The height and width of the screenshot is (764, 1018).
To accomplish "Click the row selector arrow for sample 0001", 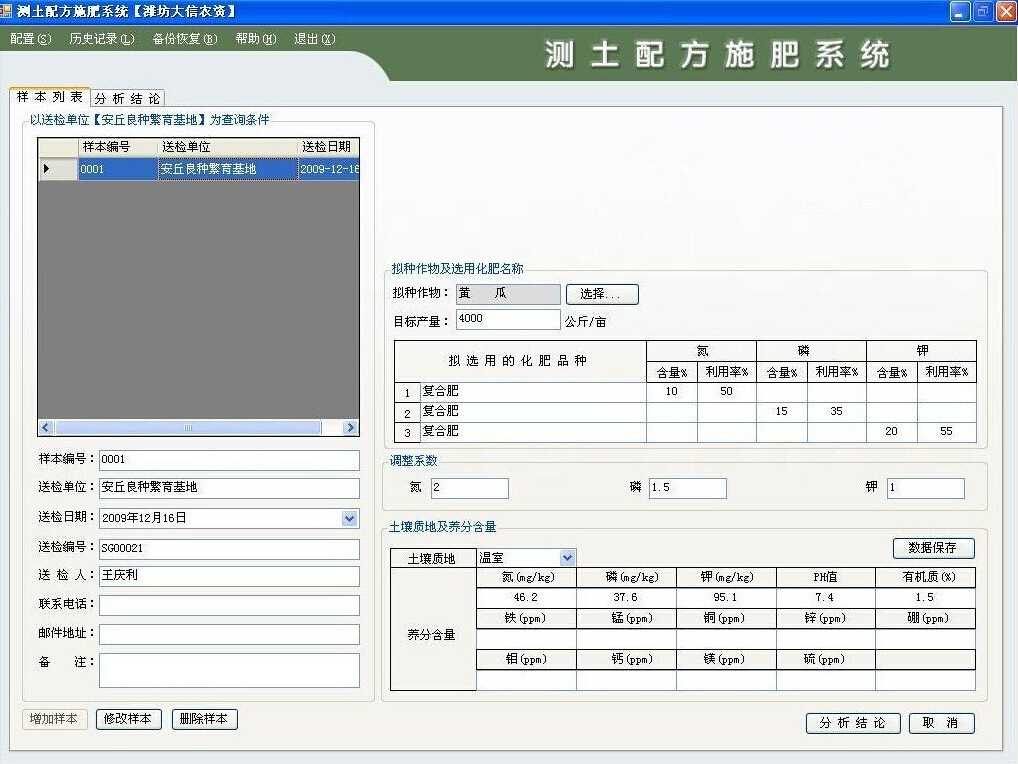I will click(46, 169).
